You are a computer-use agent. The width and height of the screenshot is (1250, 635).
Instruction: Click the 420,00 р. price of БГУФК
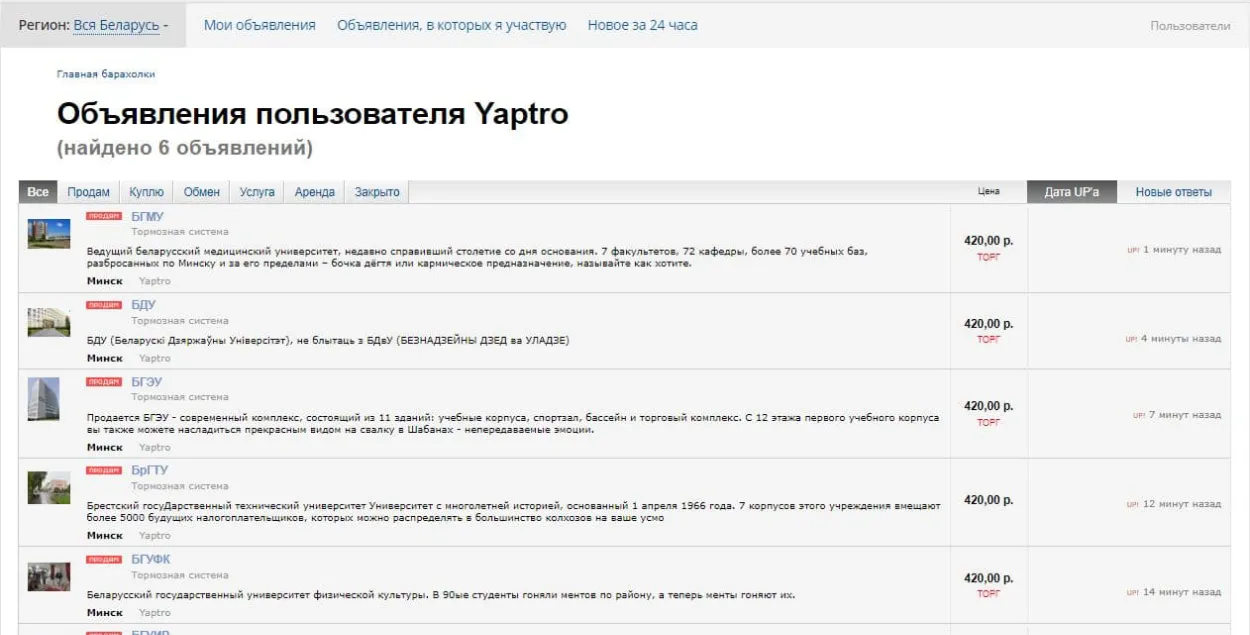click(988, 578)
